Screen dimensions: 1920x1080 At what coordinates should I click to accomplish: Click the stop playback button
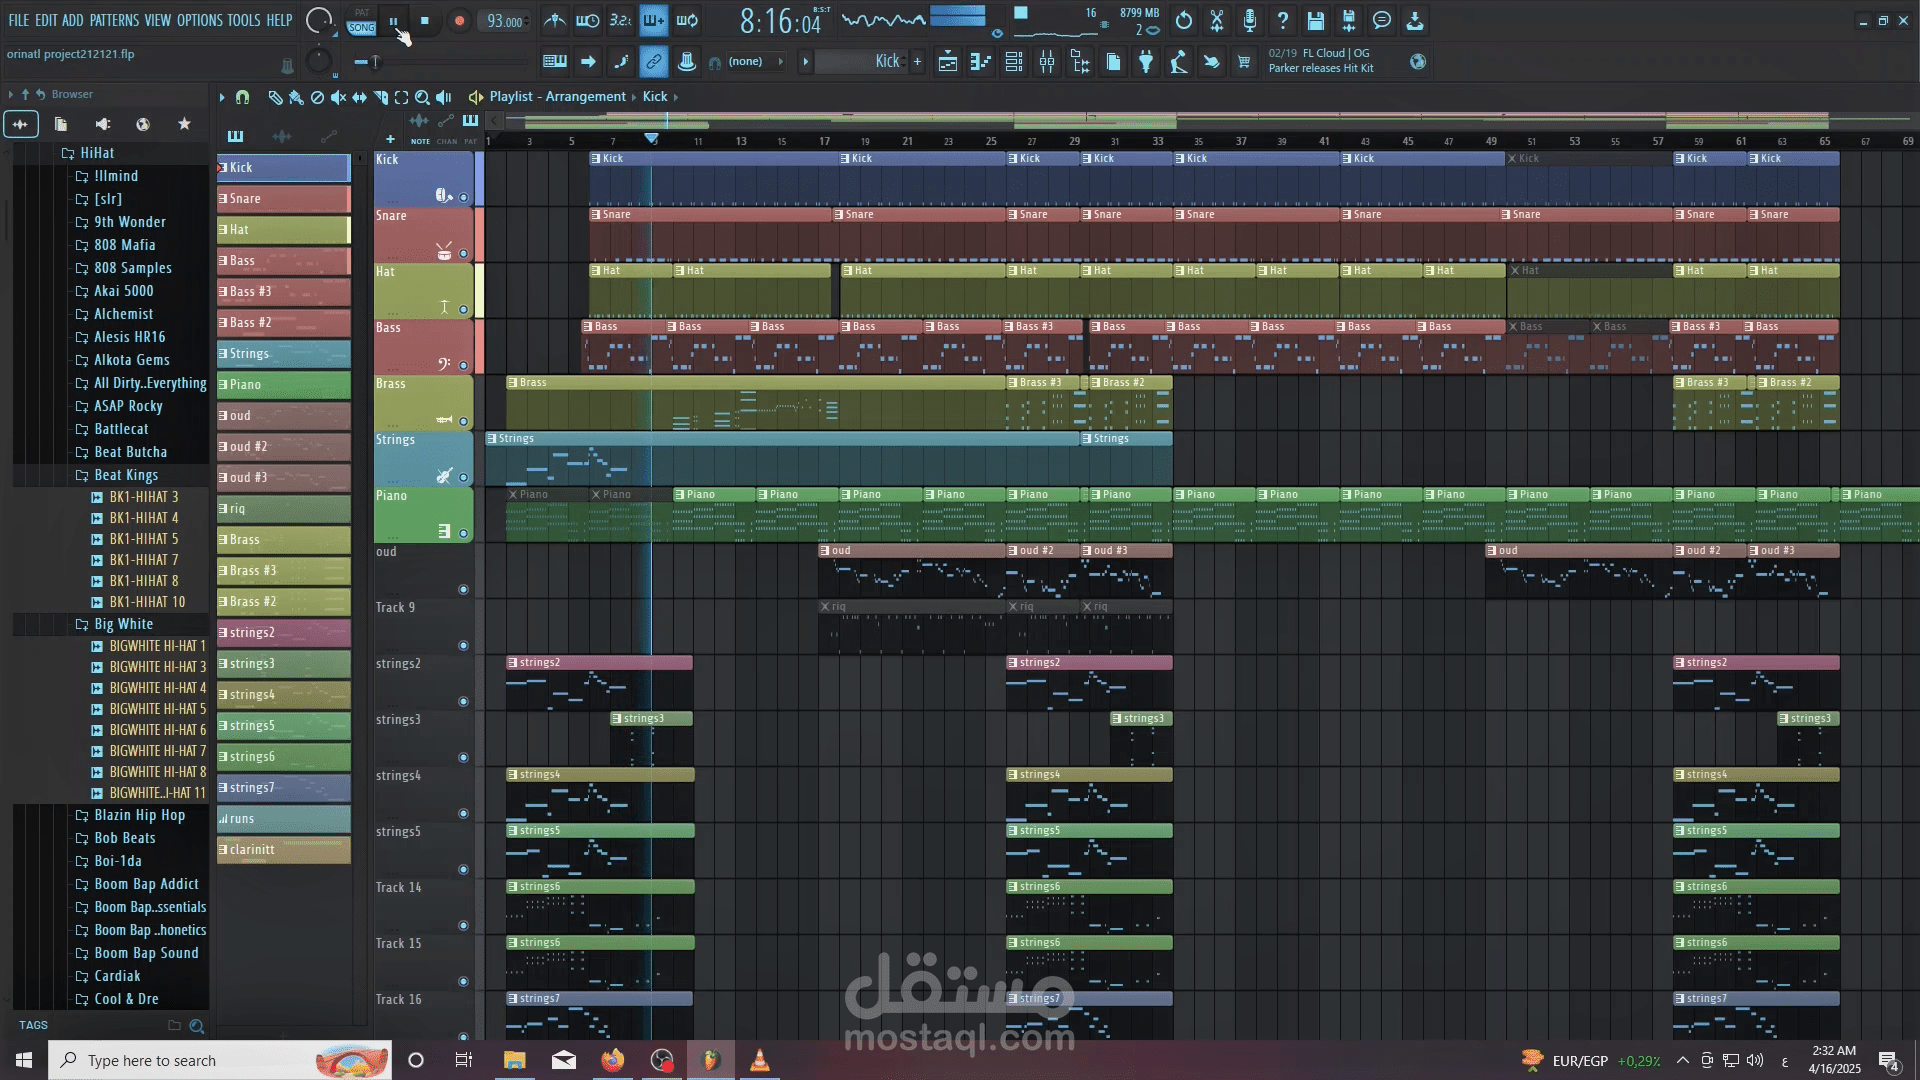coord(425,21)
